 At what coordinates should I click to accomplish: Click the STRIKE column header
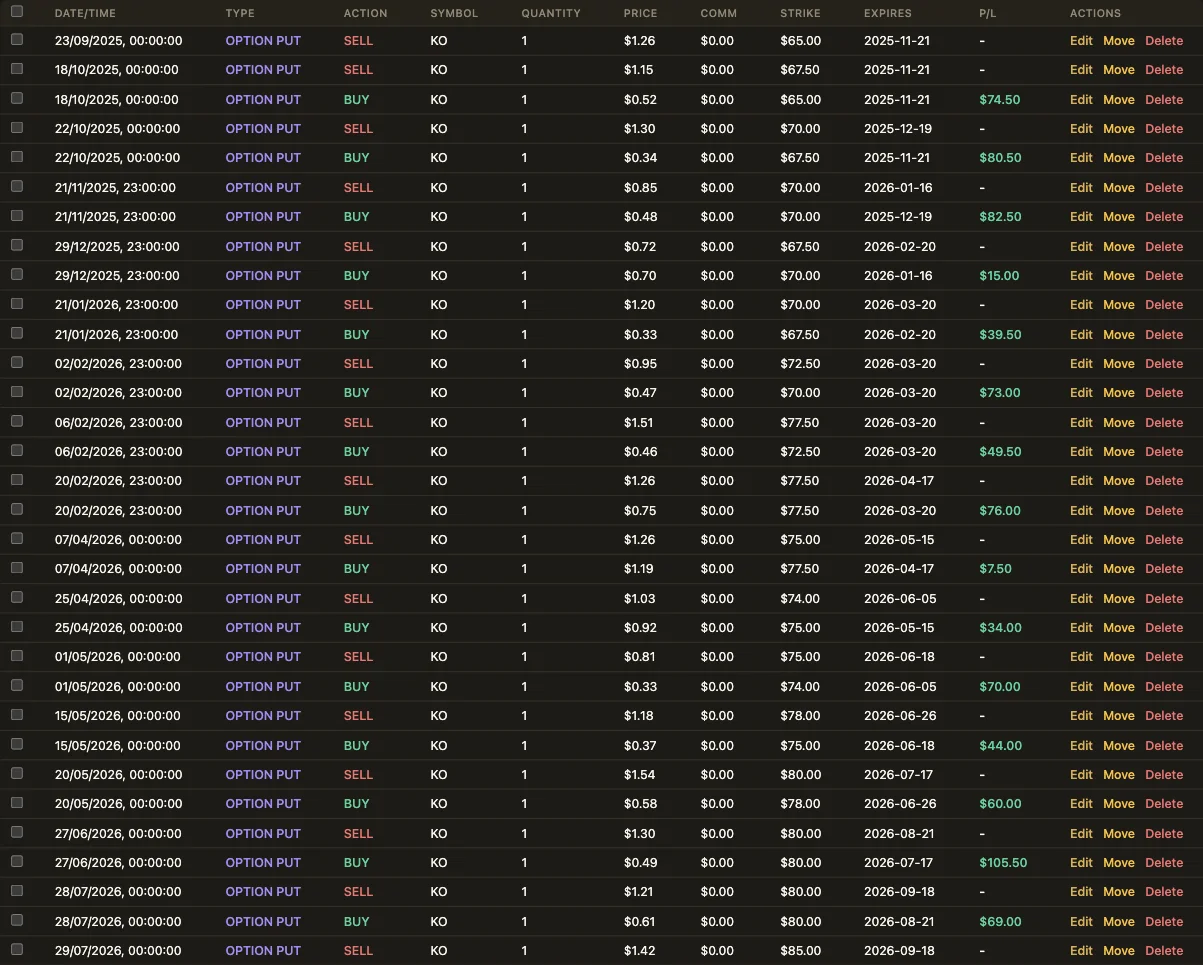(801, 14)
